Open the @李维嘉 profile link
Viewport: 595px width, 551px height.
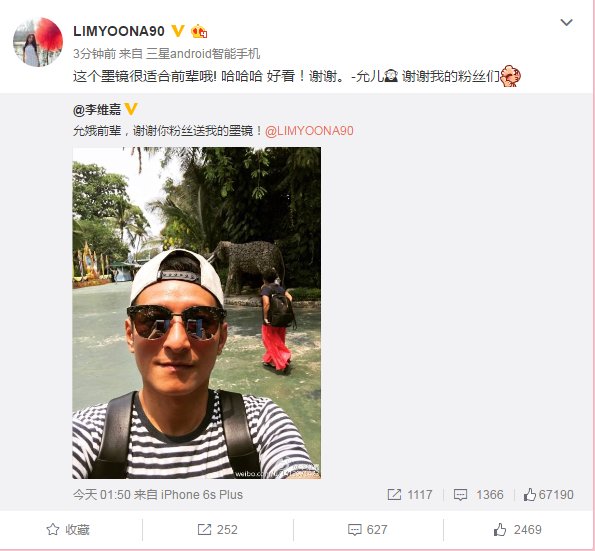pos(97,110)
